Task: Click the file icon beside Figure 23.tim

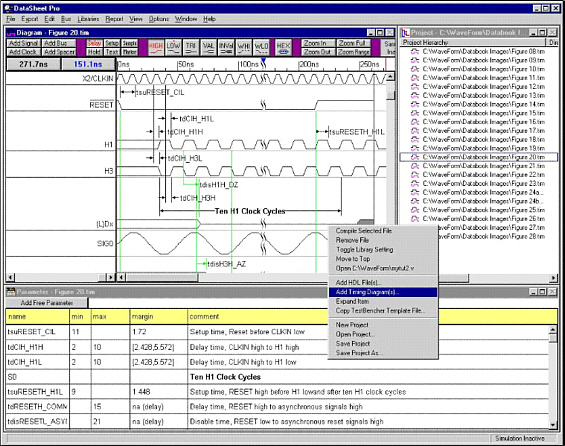Action: click(x=415, y=183)
